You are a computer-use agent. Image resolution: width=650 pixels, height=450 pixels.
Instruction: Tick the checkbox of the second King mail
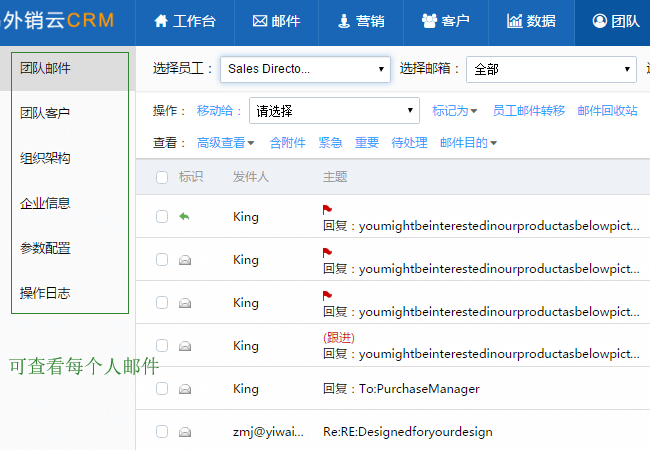162,259
